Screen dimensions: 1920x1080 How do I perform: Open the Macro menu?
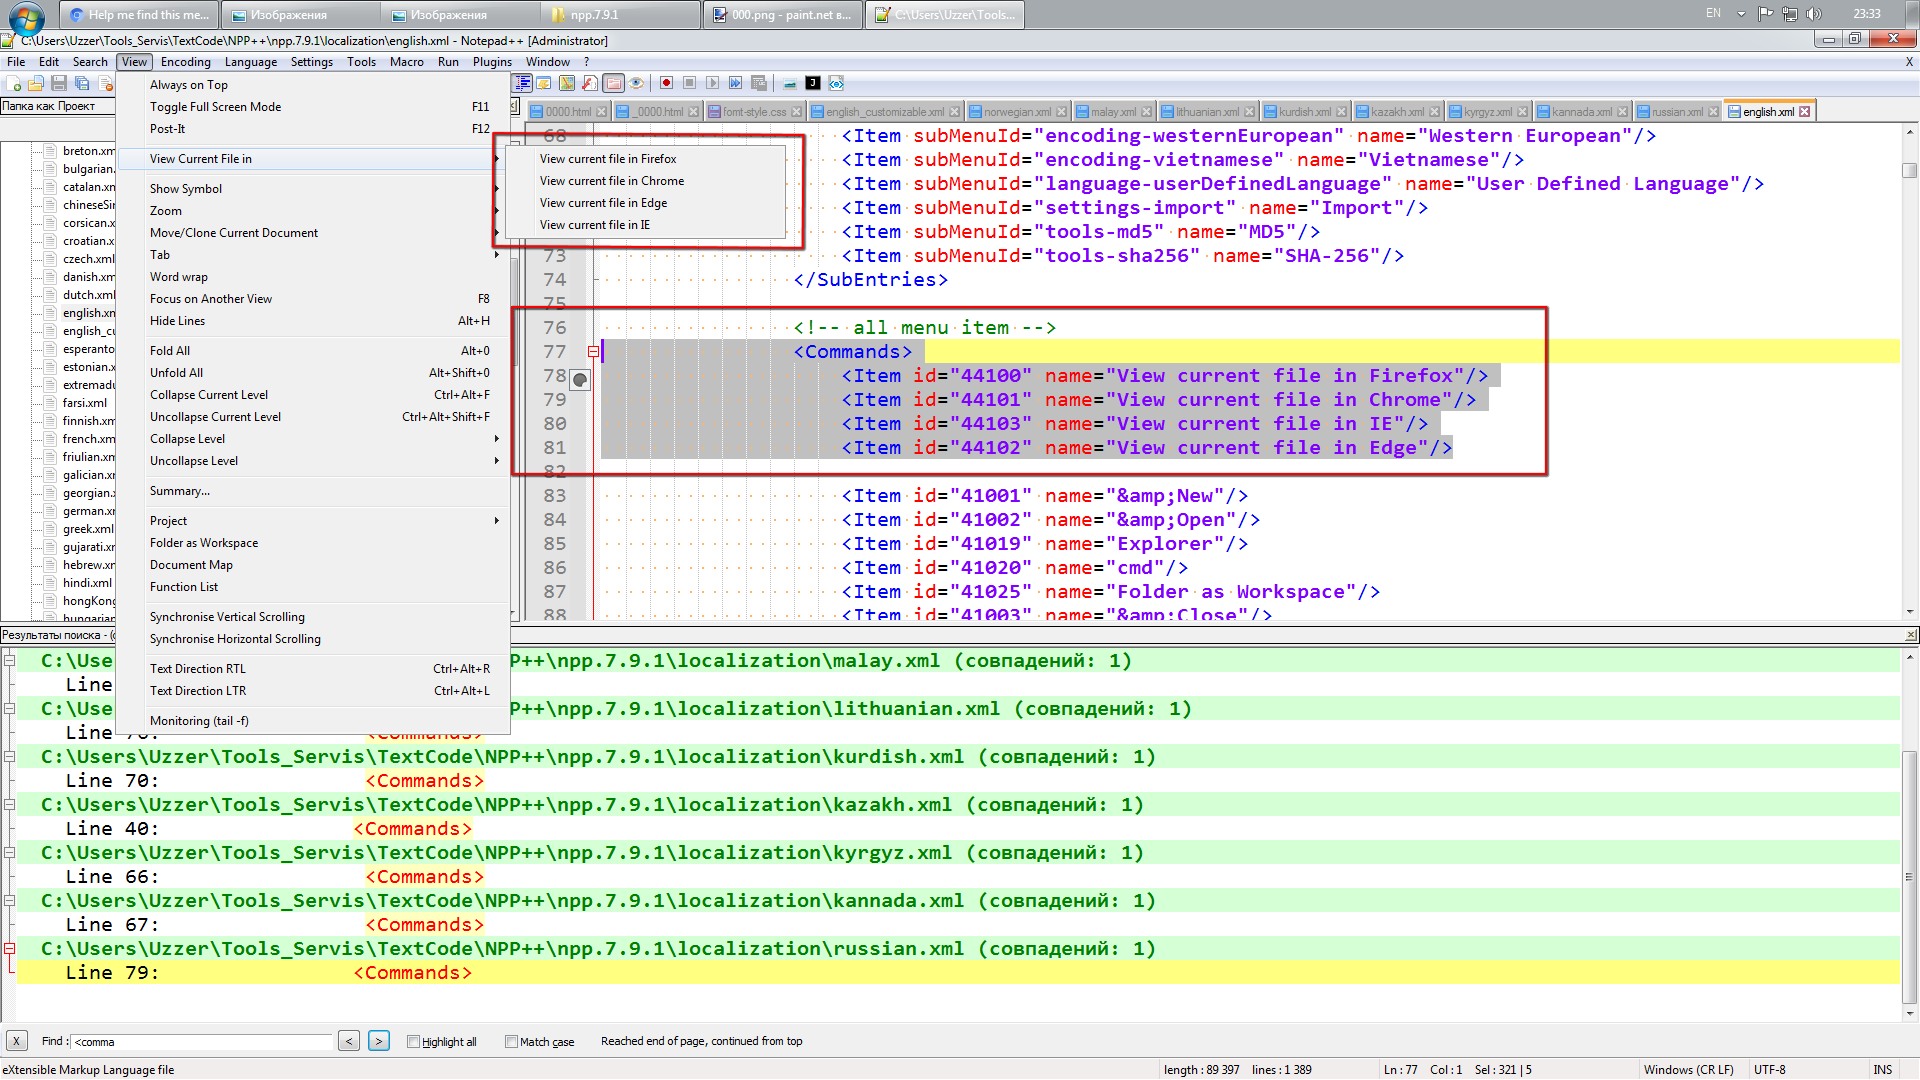(406, 62)
